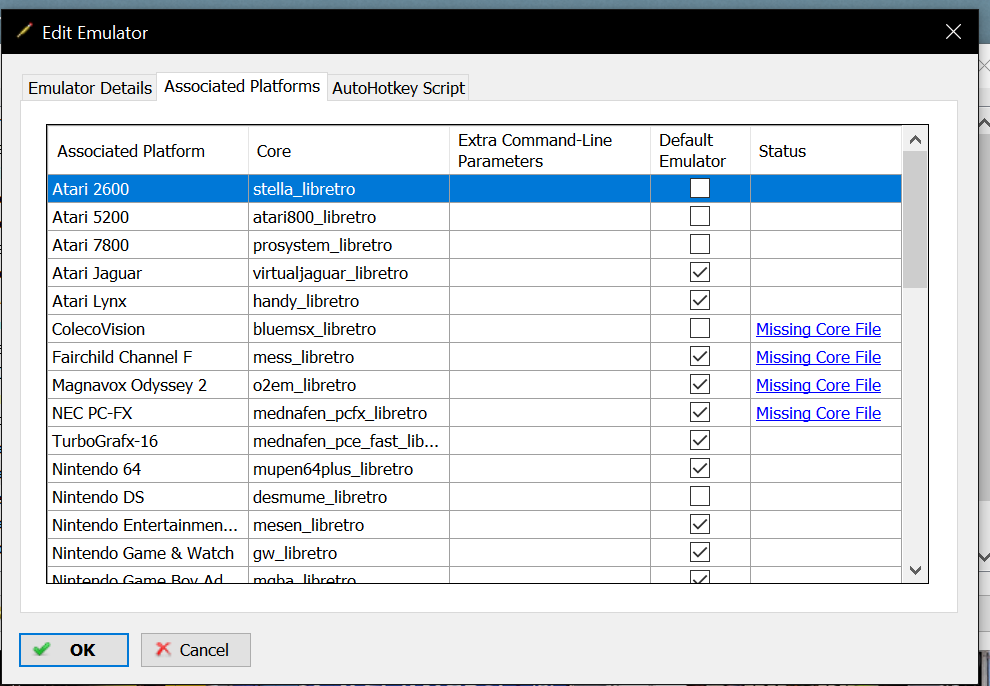Uncheck NEC PC-FX default emulator box

[700, 412]
